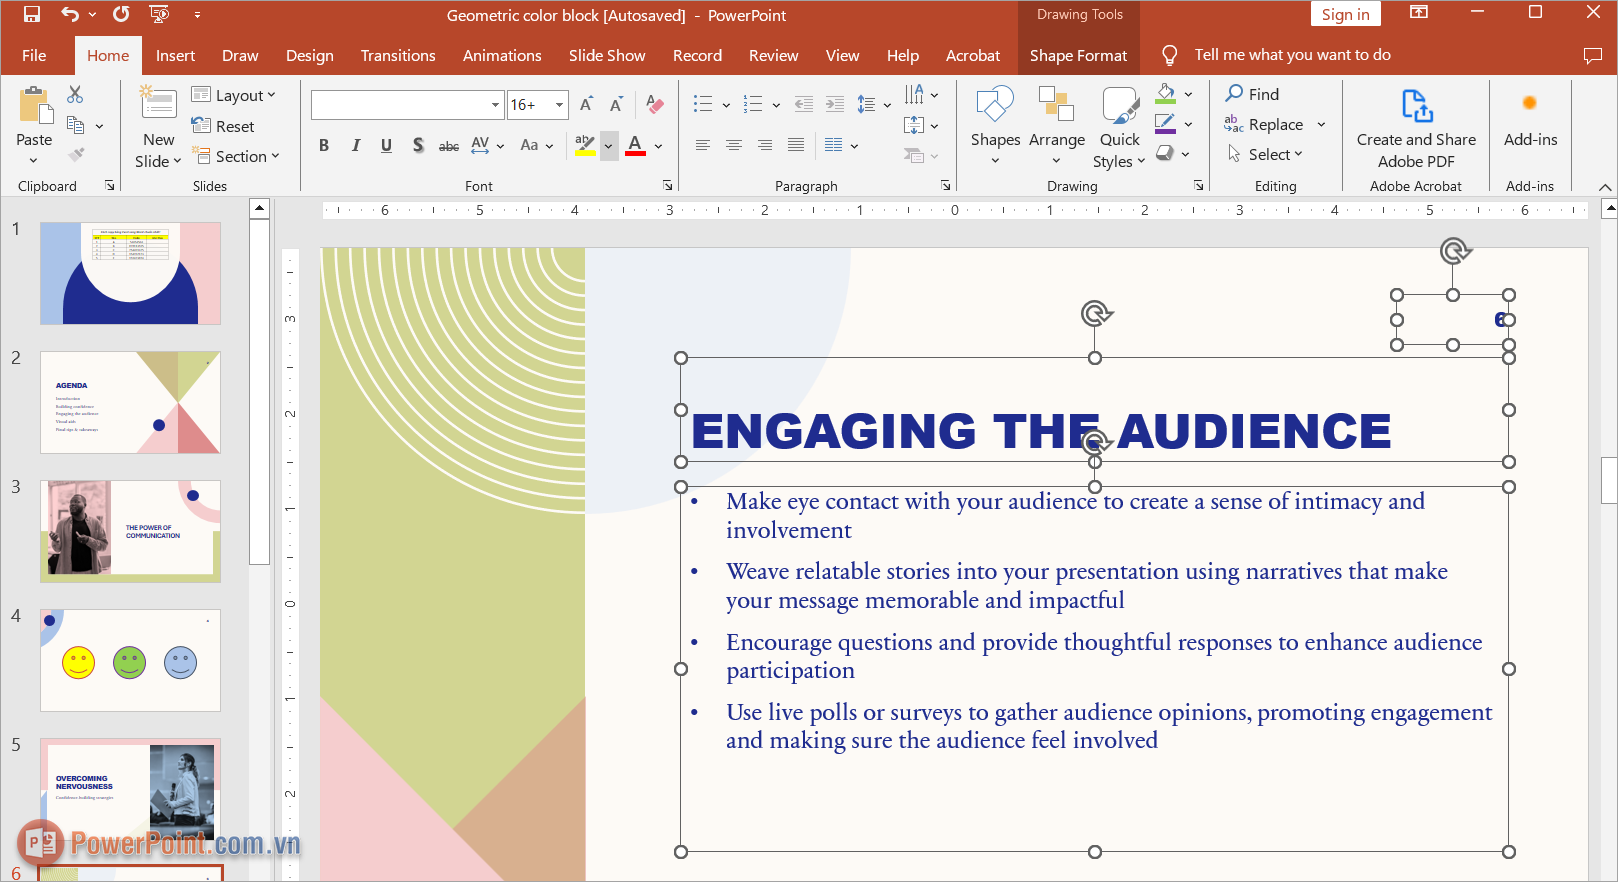Viewport: 1618px width, 882px height.
Task: Justify the text
Action: [x=796, y=145]
